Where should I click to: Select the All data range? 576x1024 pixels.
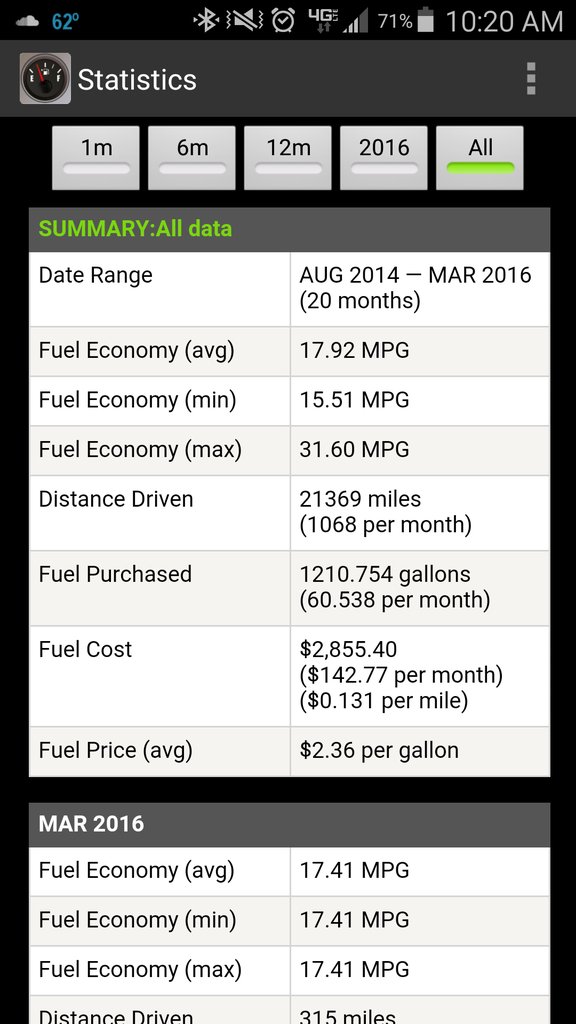(480, 158)
